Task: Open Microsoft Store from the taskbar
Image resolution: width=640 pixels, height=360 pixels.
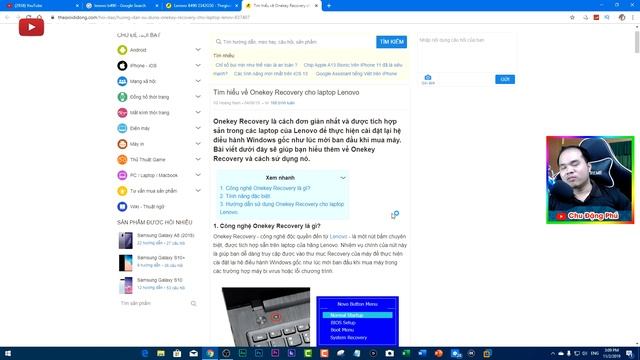Action: point(177,353)
